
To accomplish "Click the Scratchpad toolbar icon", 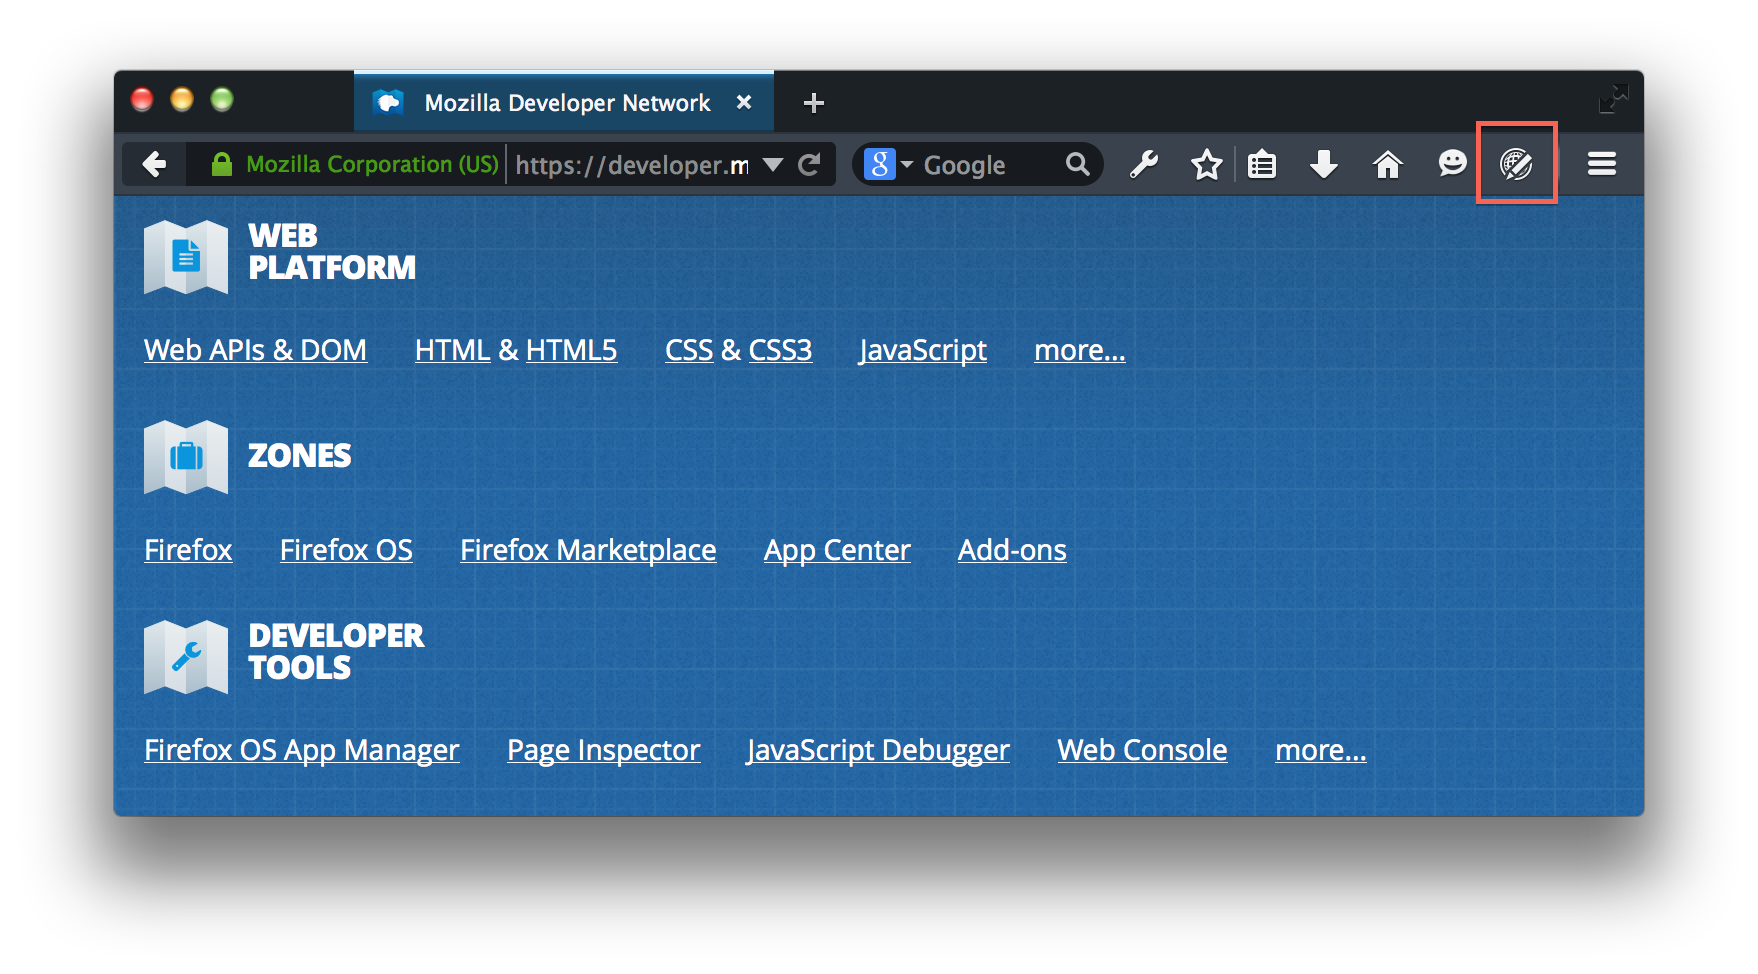I will pyautogui.click(x=1516, y=164).
